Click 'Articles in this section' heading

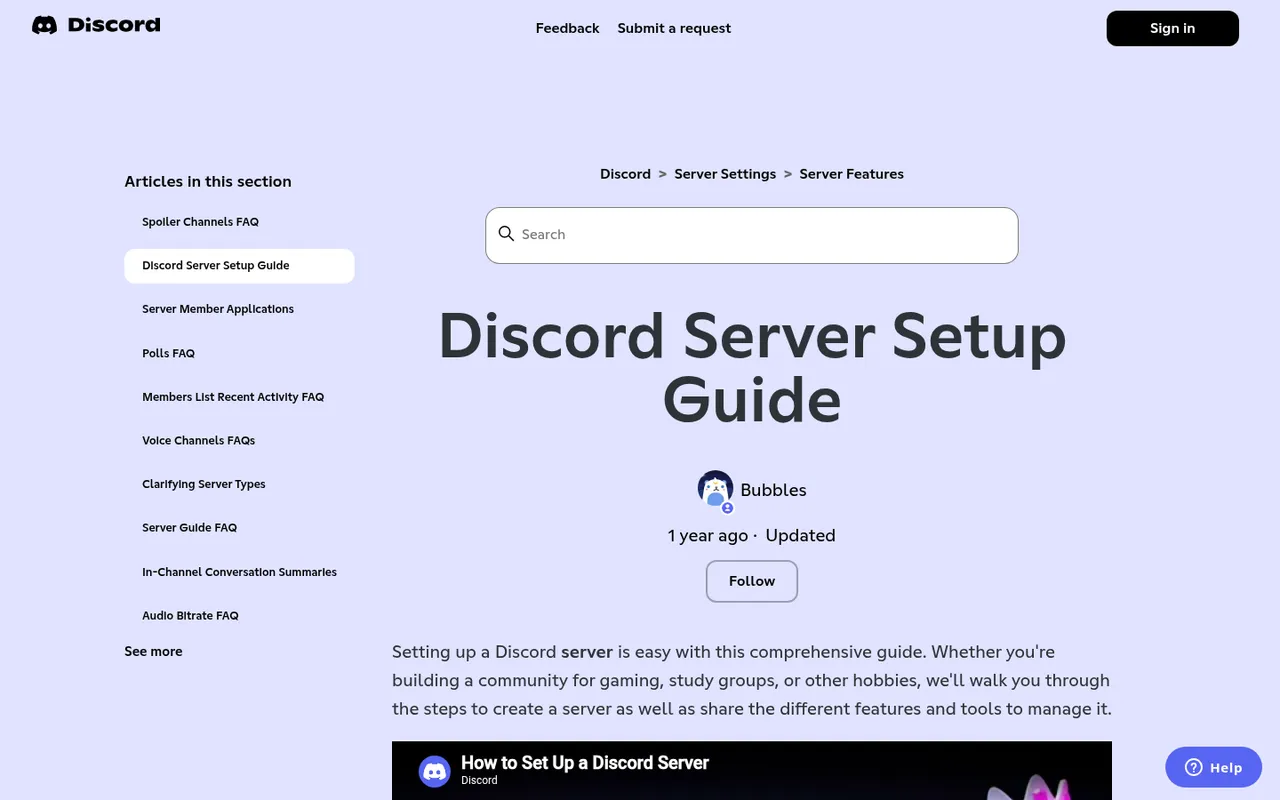[208, 181]
